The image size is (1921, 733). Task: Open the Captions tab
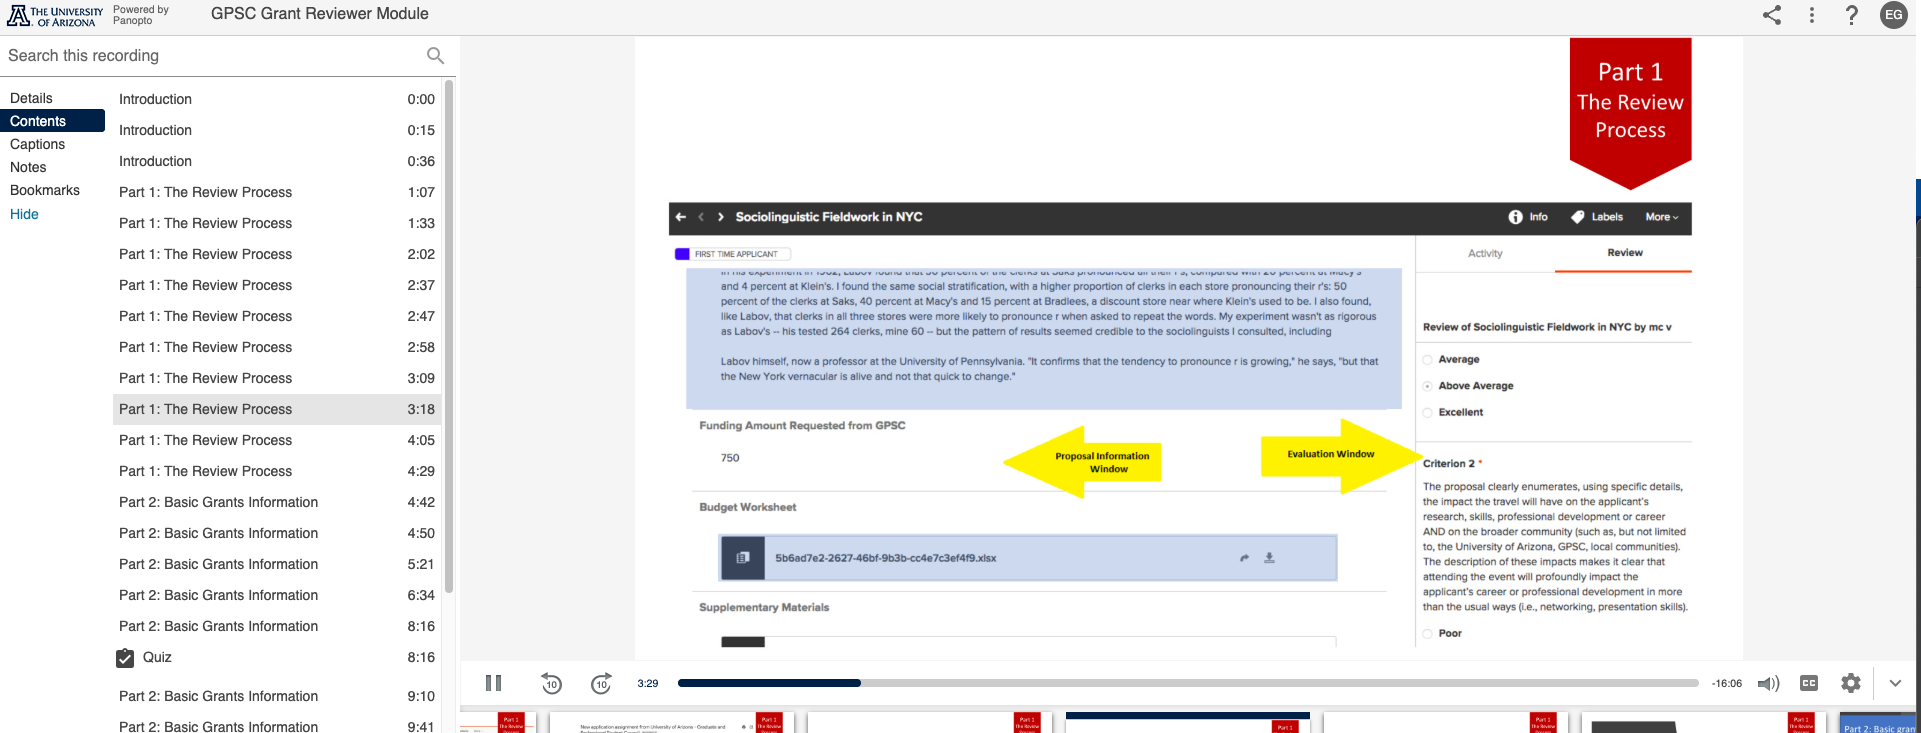coord(37,144)
